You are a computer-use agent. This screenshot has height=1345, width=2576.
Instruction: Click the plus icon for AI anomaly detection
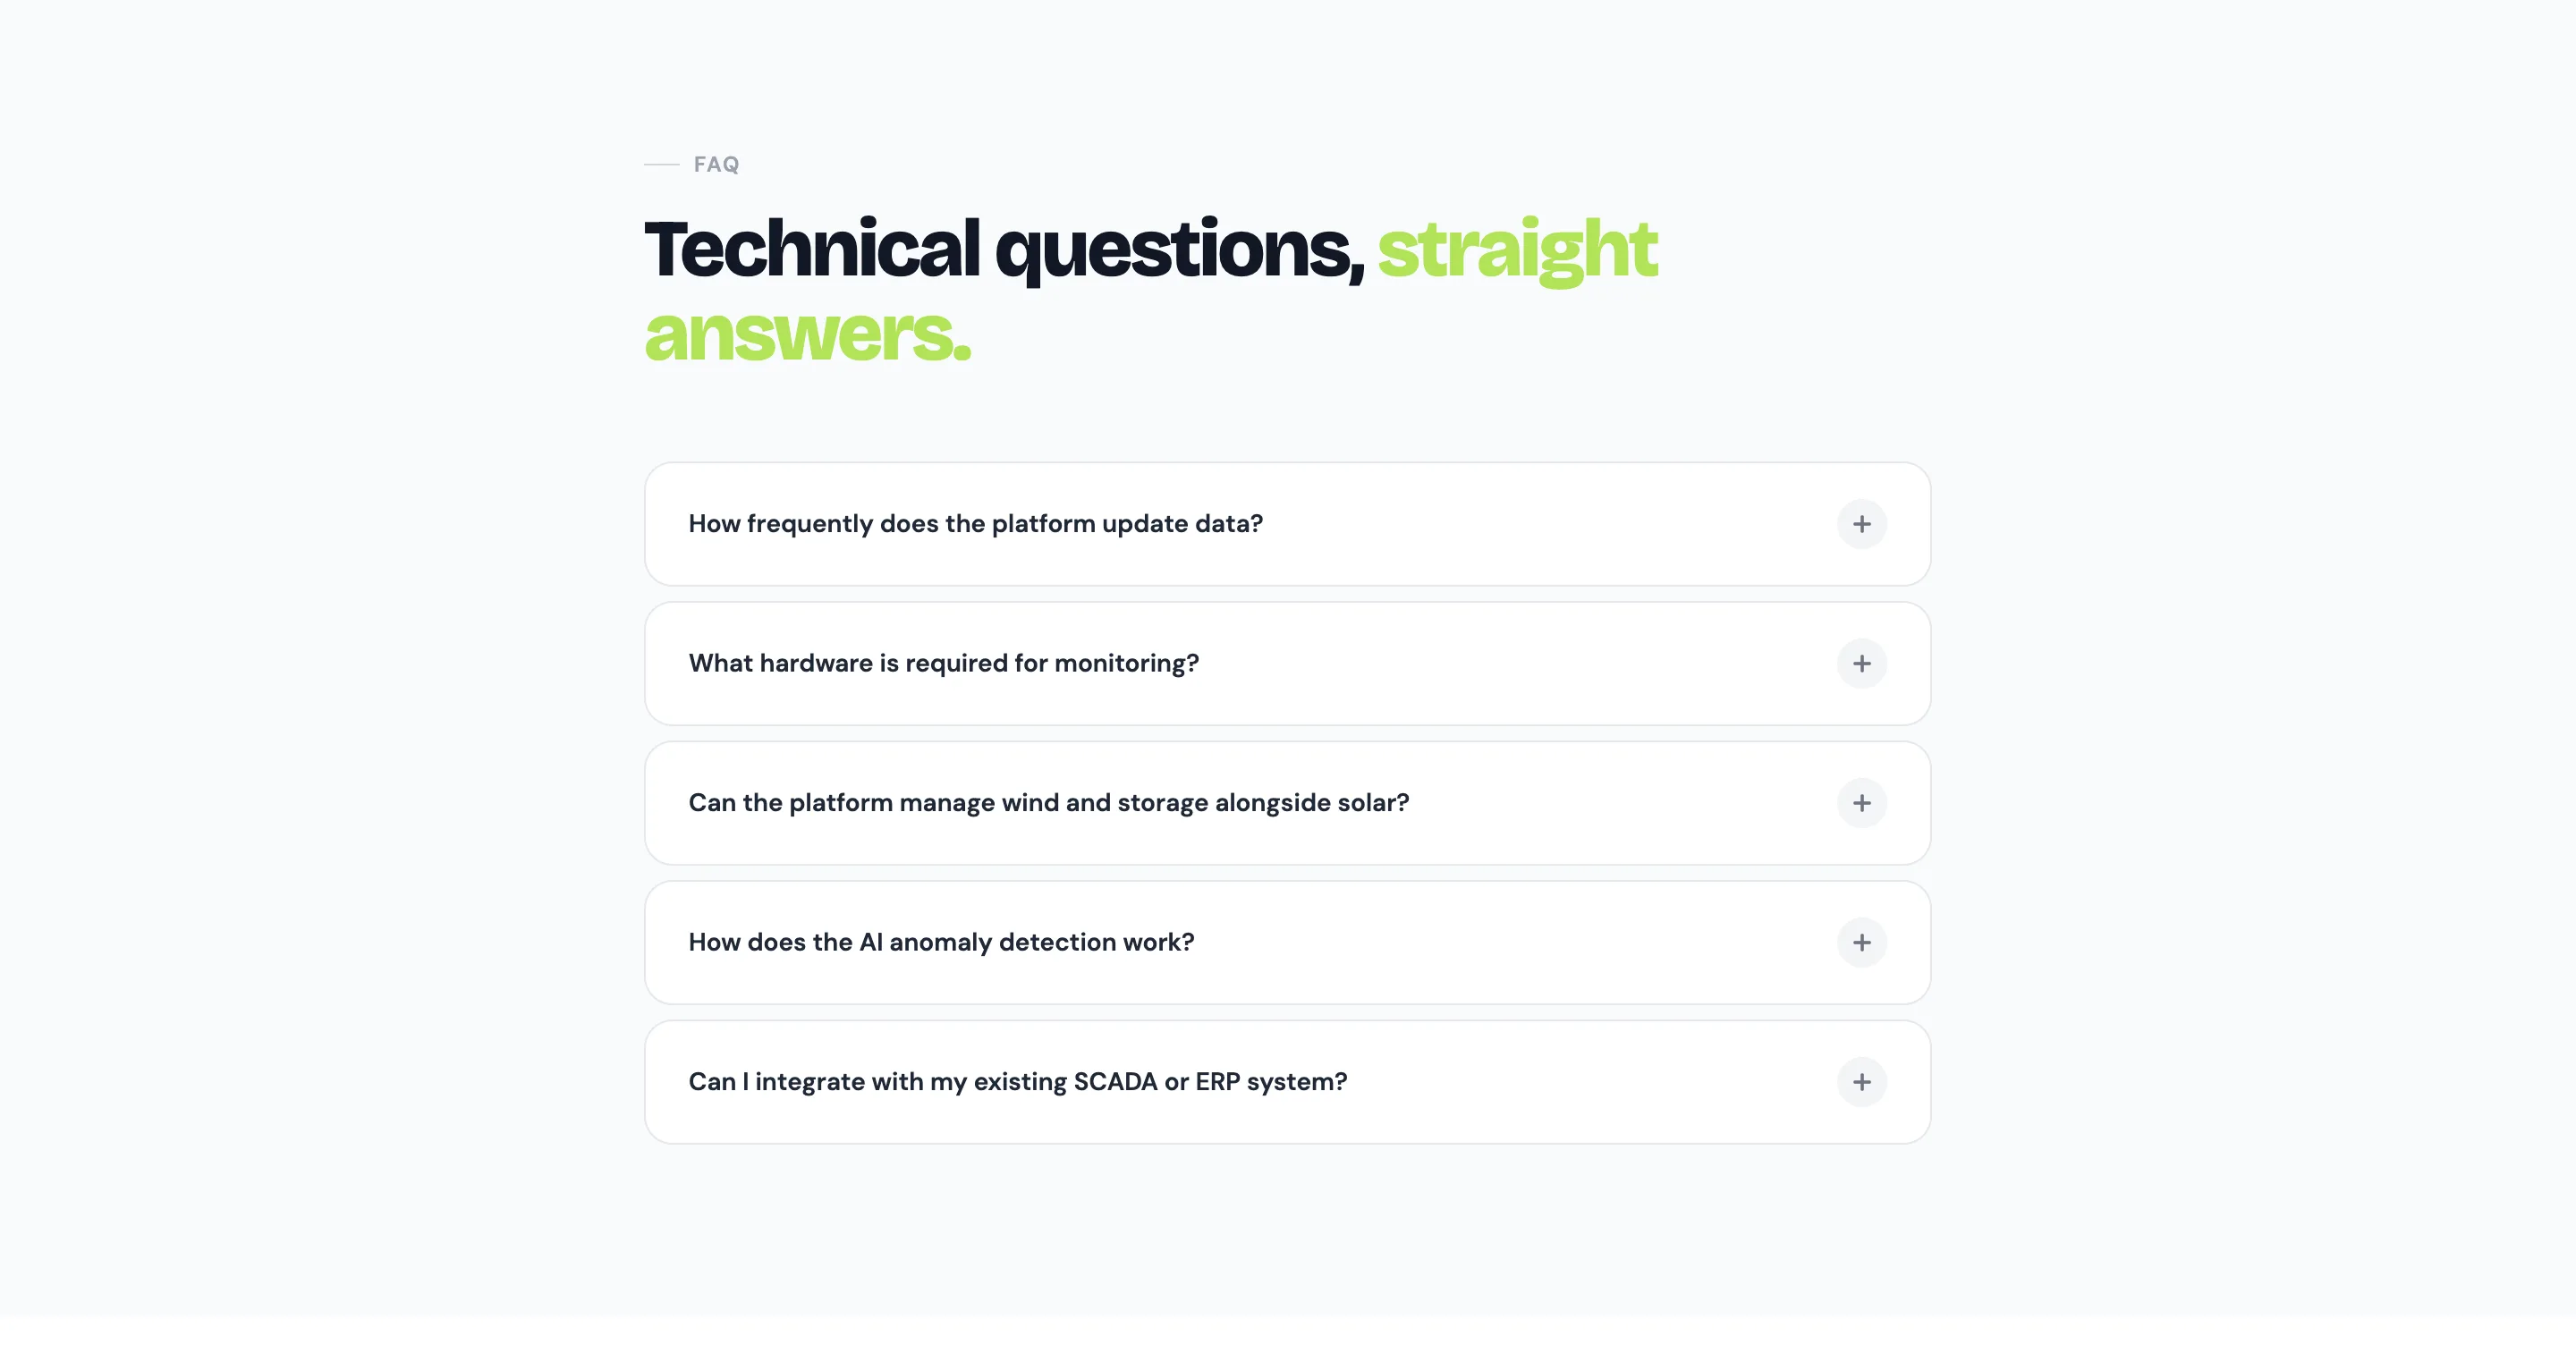point(1861,942)
